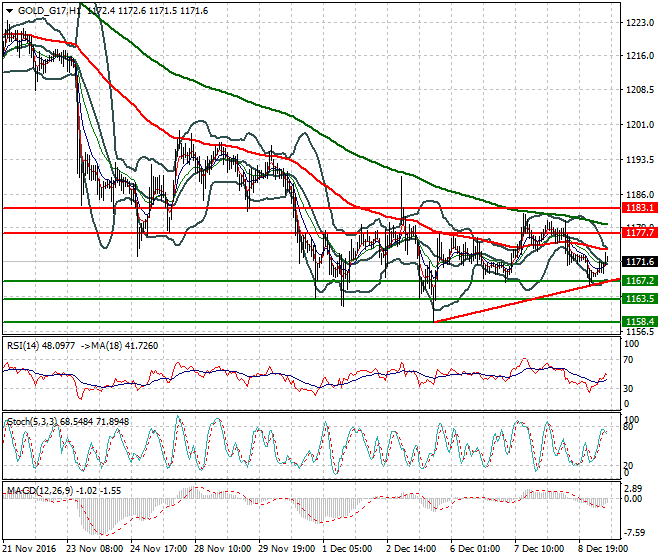The image size is (660, 560).
Task: Click the 7 Dec 10:00 time label
Action: click(x=539, y=549)
